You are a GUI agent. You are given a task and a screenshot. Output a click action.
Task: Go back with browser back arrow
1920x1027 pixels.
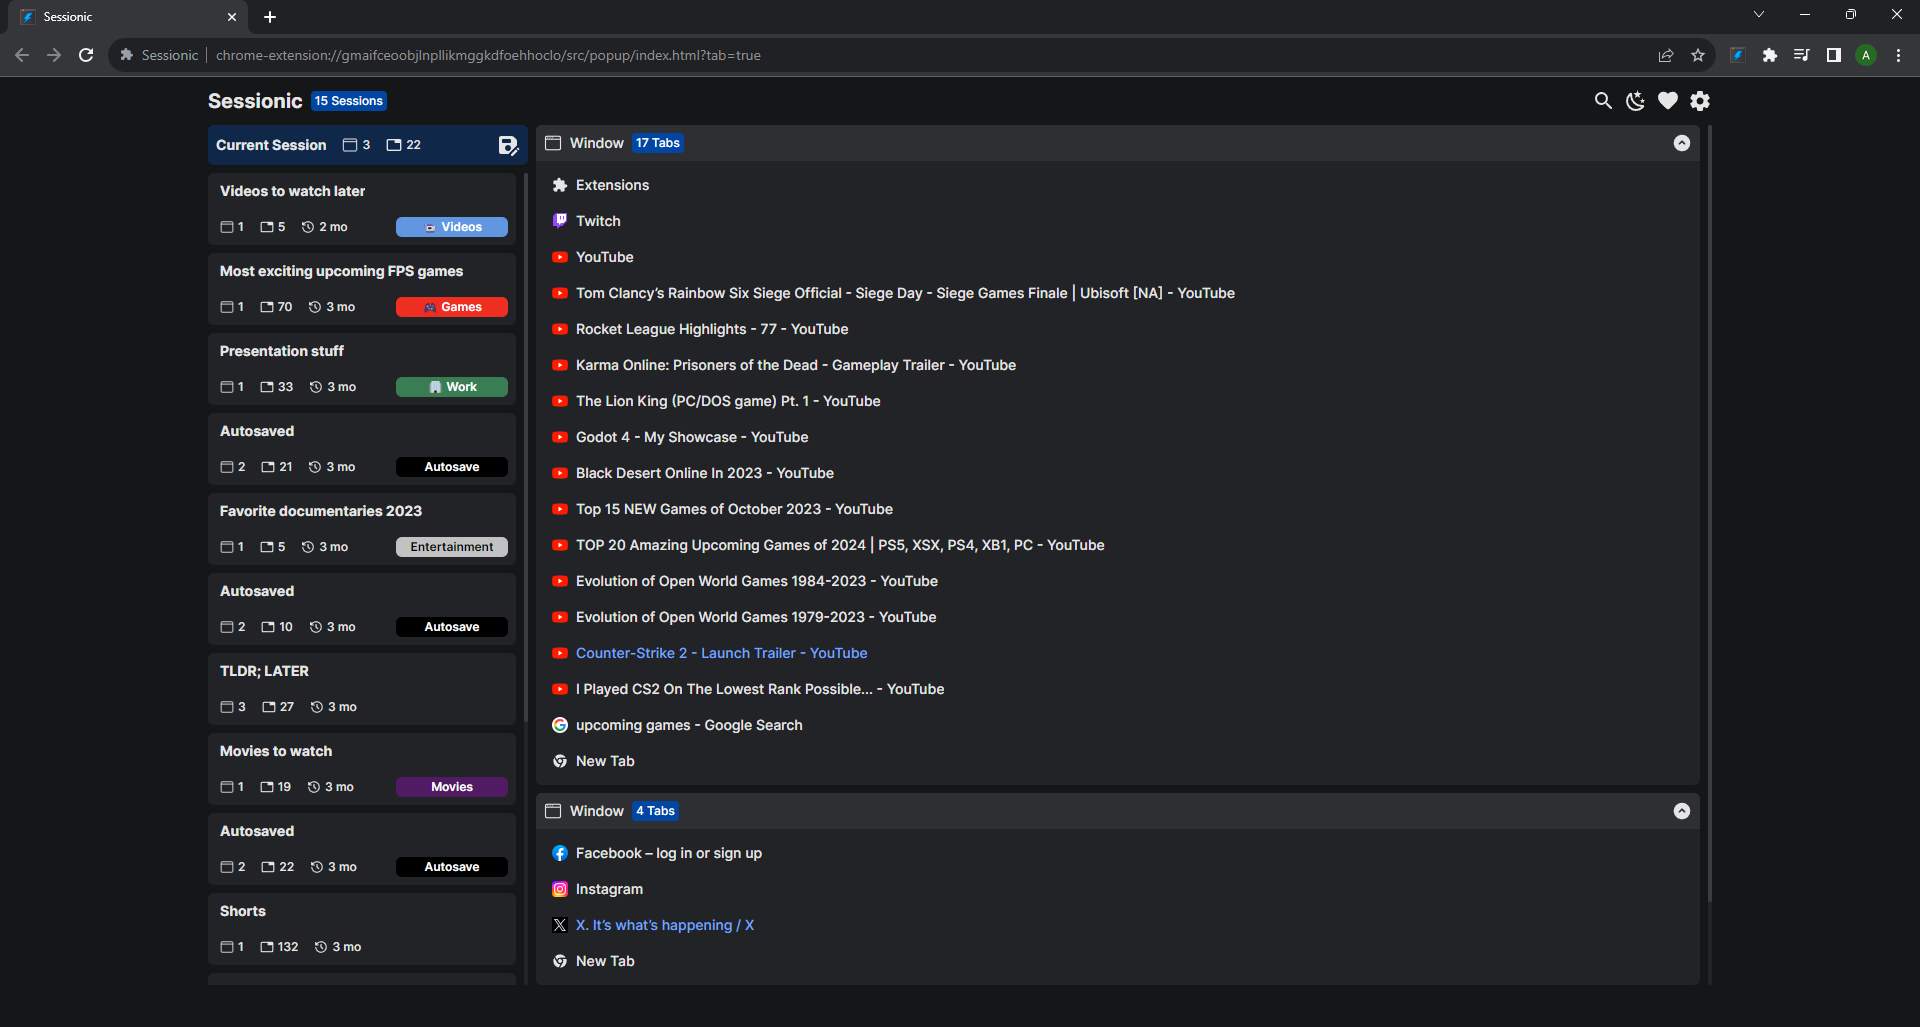tap(22, 55)
